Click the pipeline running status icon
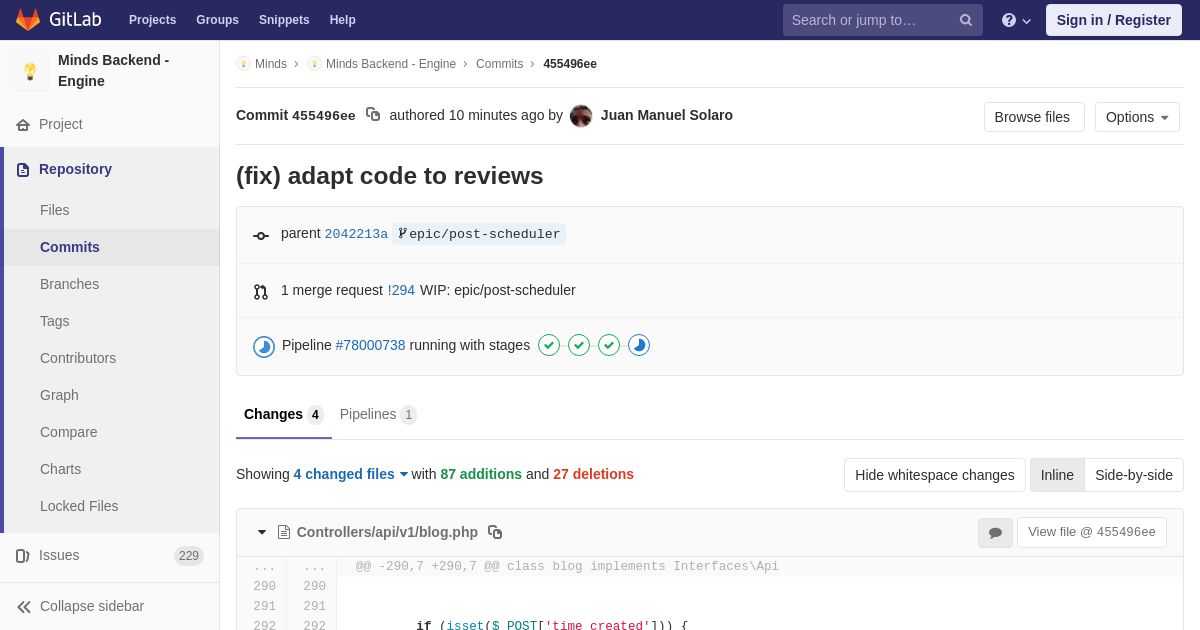The width and height of the screenshot is (1200, 630). pos(264,347)
